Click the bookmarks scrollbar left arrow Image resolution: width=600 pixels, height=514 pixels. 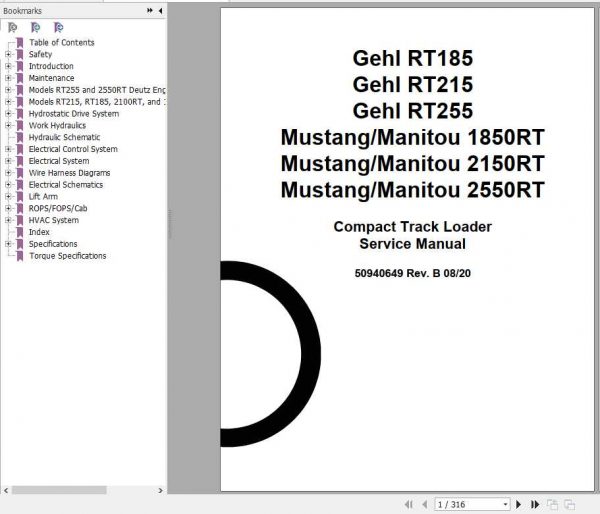tap(6, 490)
